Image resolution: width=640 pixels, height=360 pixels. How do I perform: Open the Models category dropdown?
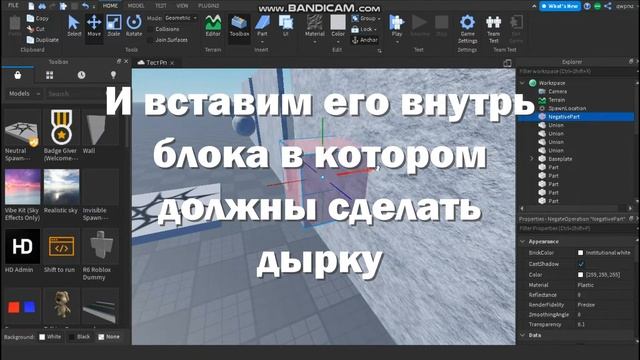pos(24,93)
